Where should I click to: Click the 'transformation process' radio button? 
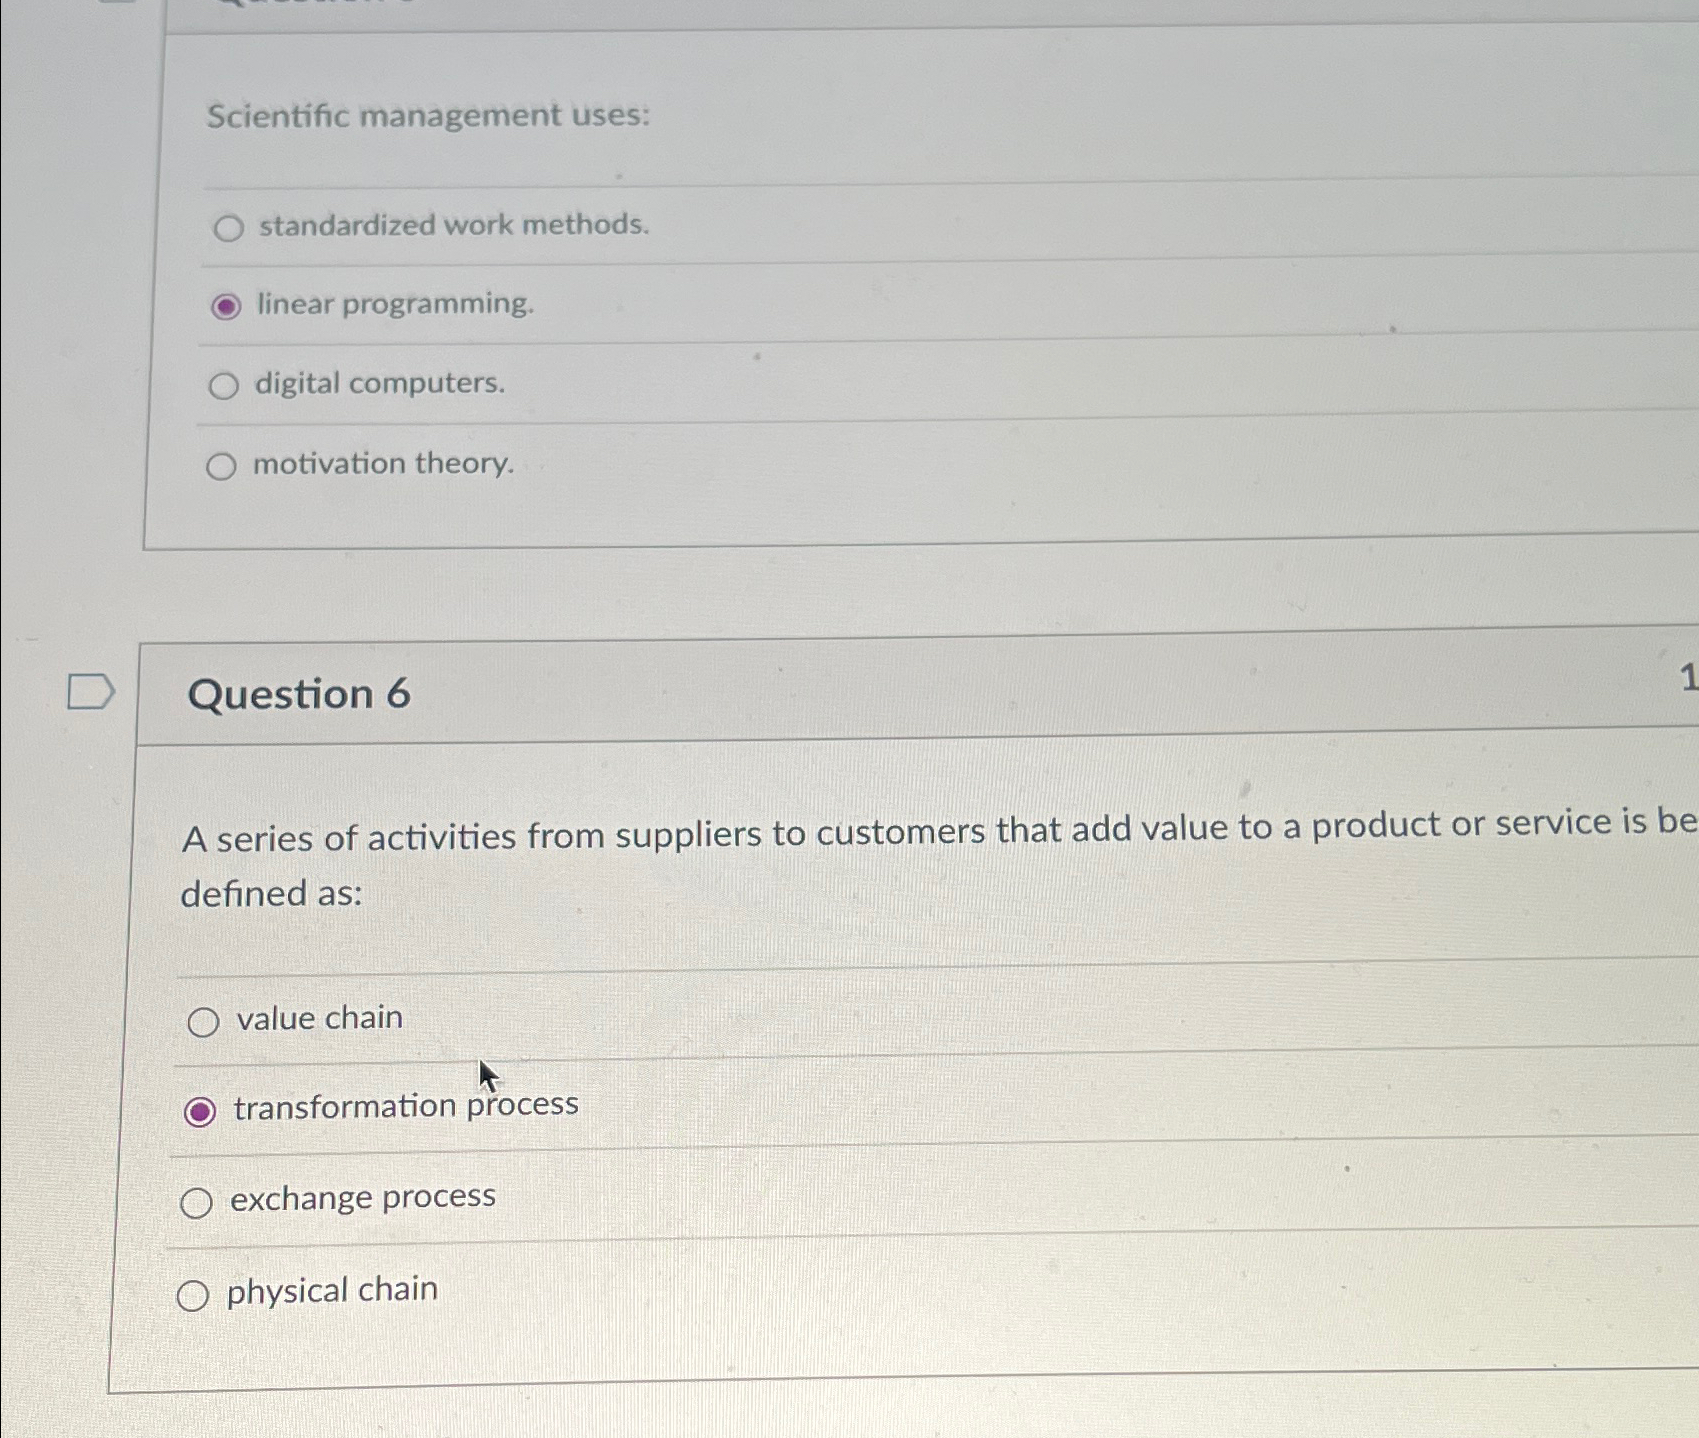[203, 1110]
